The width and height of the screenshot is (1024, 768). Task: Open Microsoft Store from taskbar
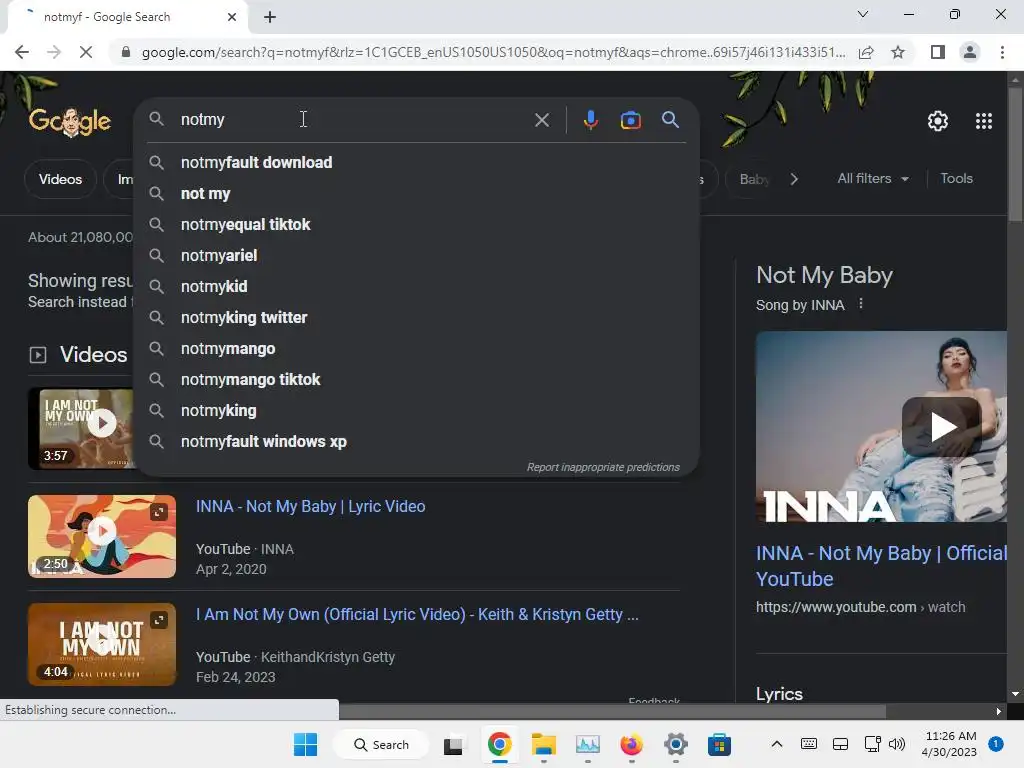(719, 744)
